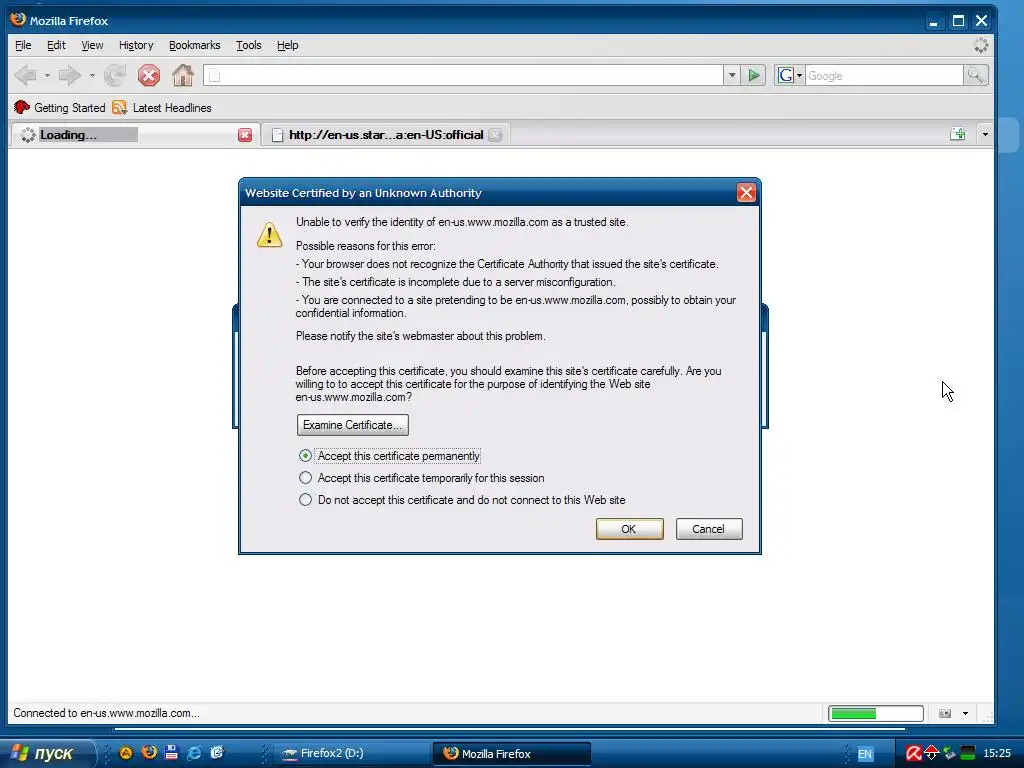Open the back history dropdown arrow
Screen dimensions: 1024x768
pyautogui.click(x=47, y=76)
